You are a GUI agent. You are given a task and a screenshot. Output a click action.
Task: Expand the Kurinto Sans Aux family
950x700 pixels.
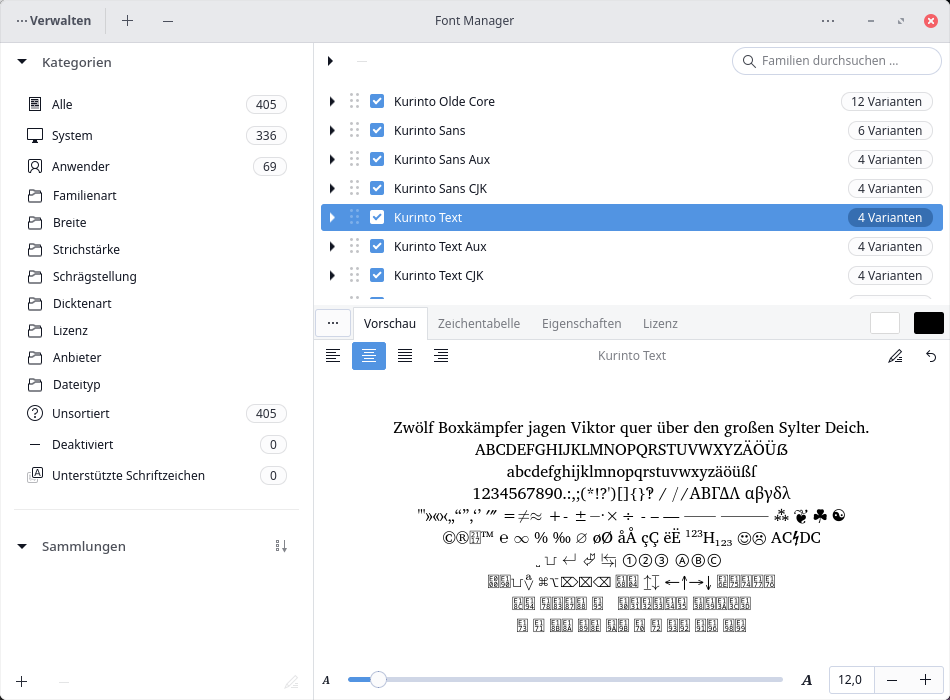pos(332,159)
